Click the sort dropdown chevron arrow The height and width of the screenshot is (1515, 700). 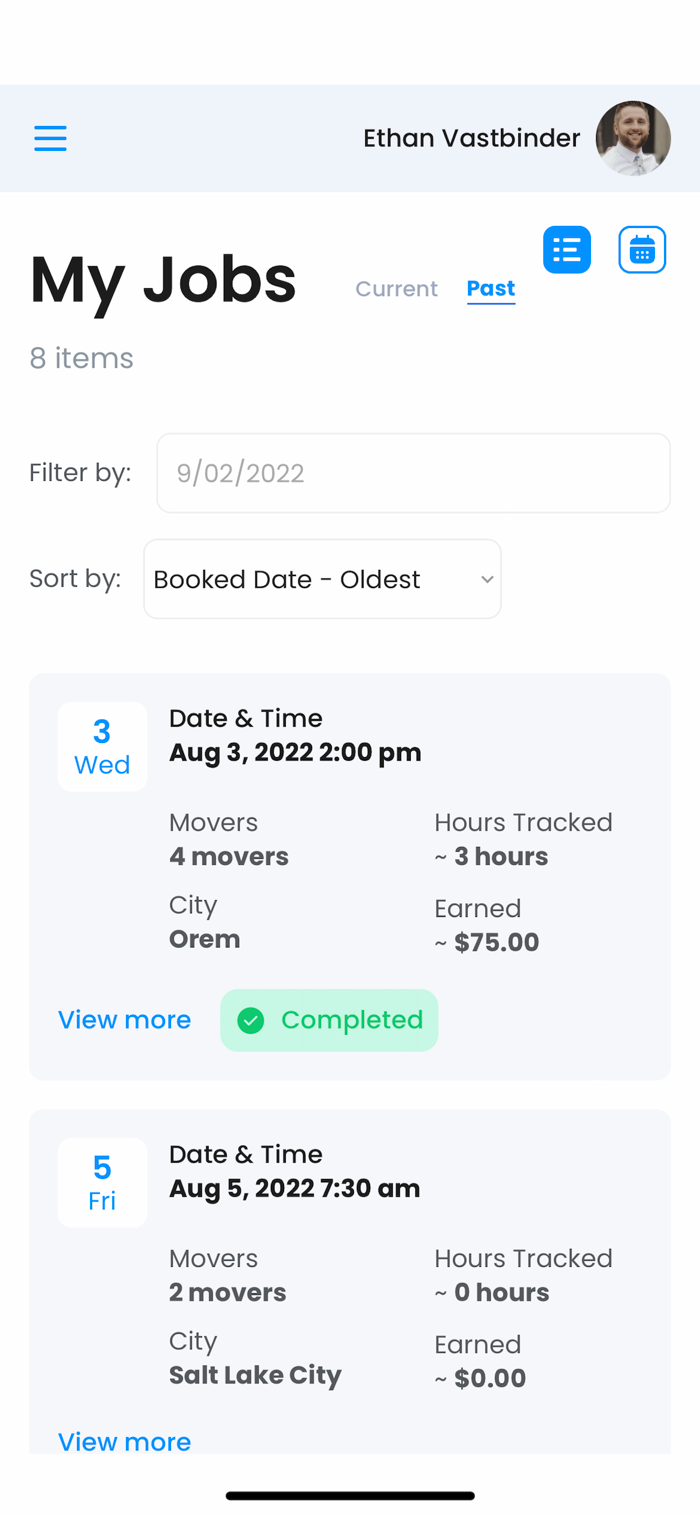coord(487,579)
